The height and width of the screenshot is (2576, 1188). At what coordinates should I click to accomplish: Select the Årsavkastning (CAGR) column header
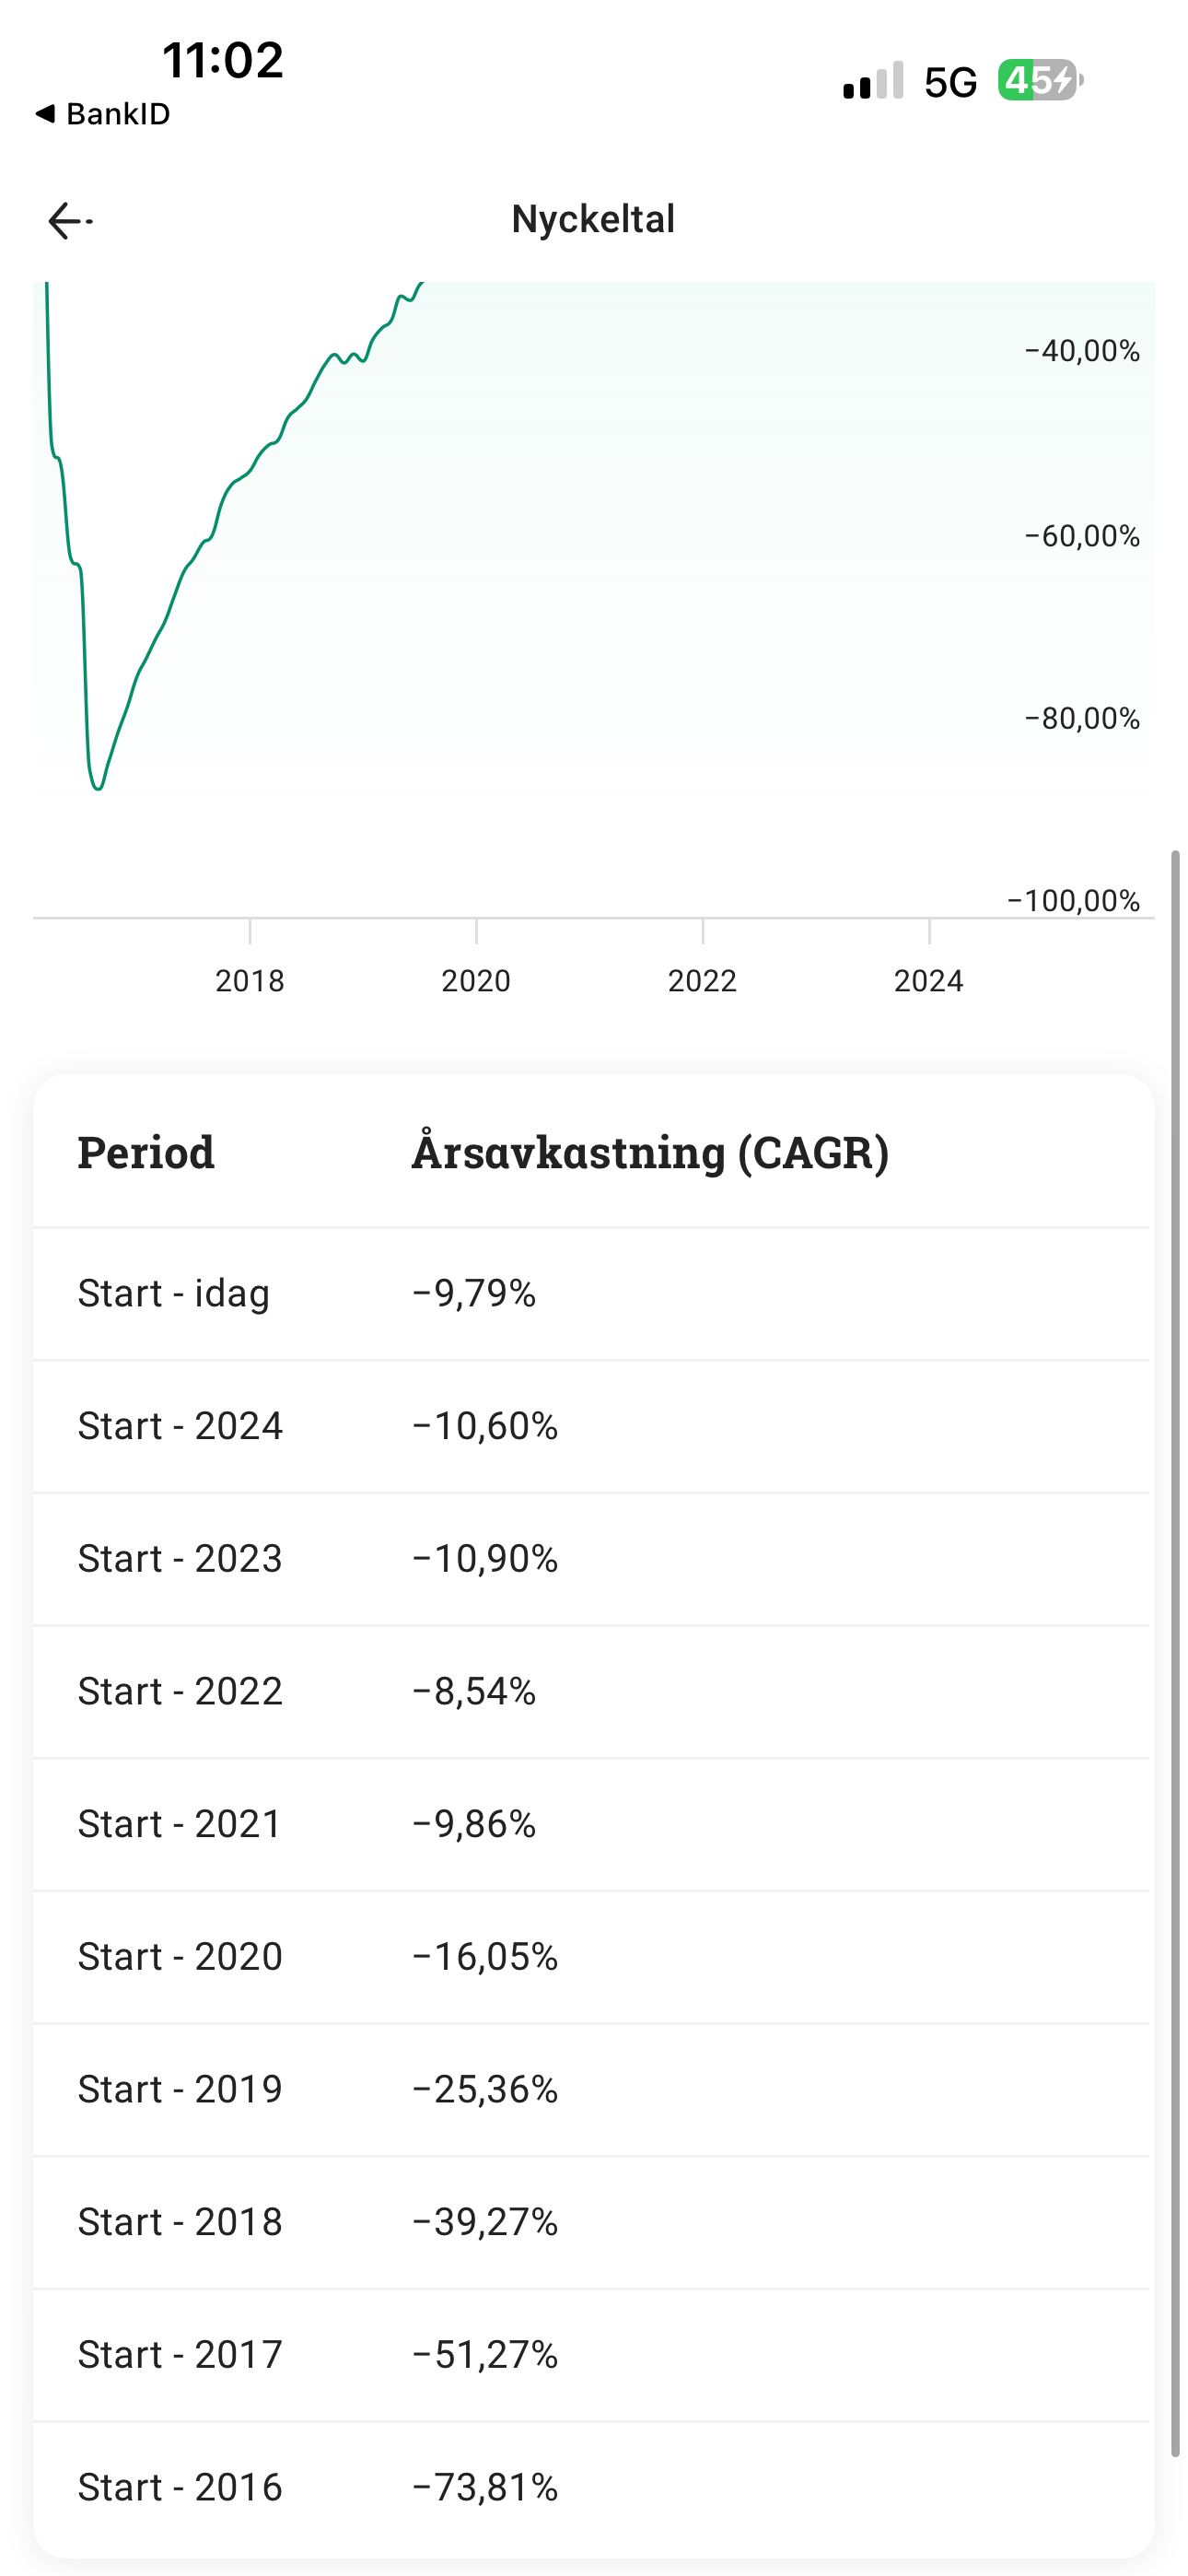(650, 1152)
